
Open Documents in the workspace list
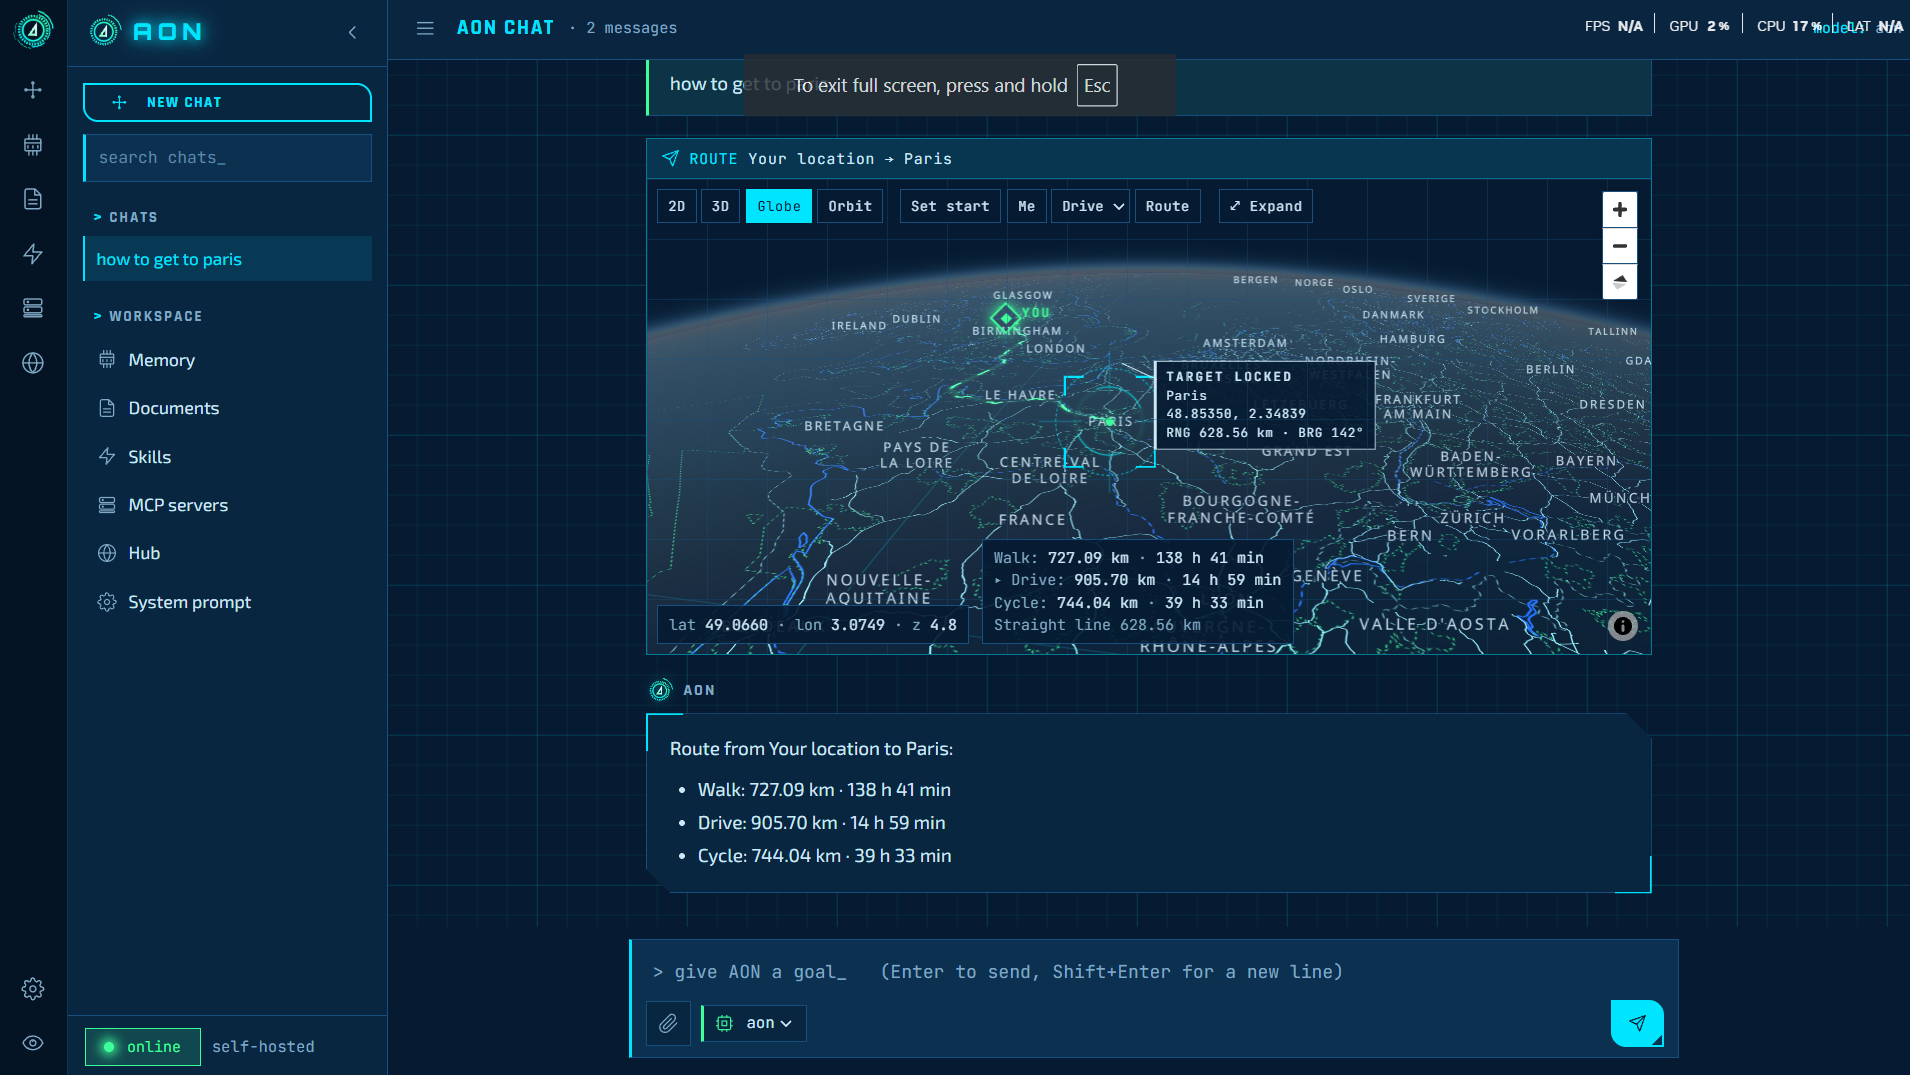[227, 408]
